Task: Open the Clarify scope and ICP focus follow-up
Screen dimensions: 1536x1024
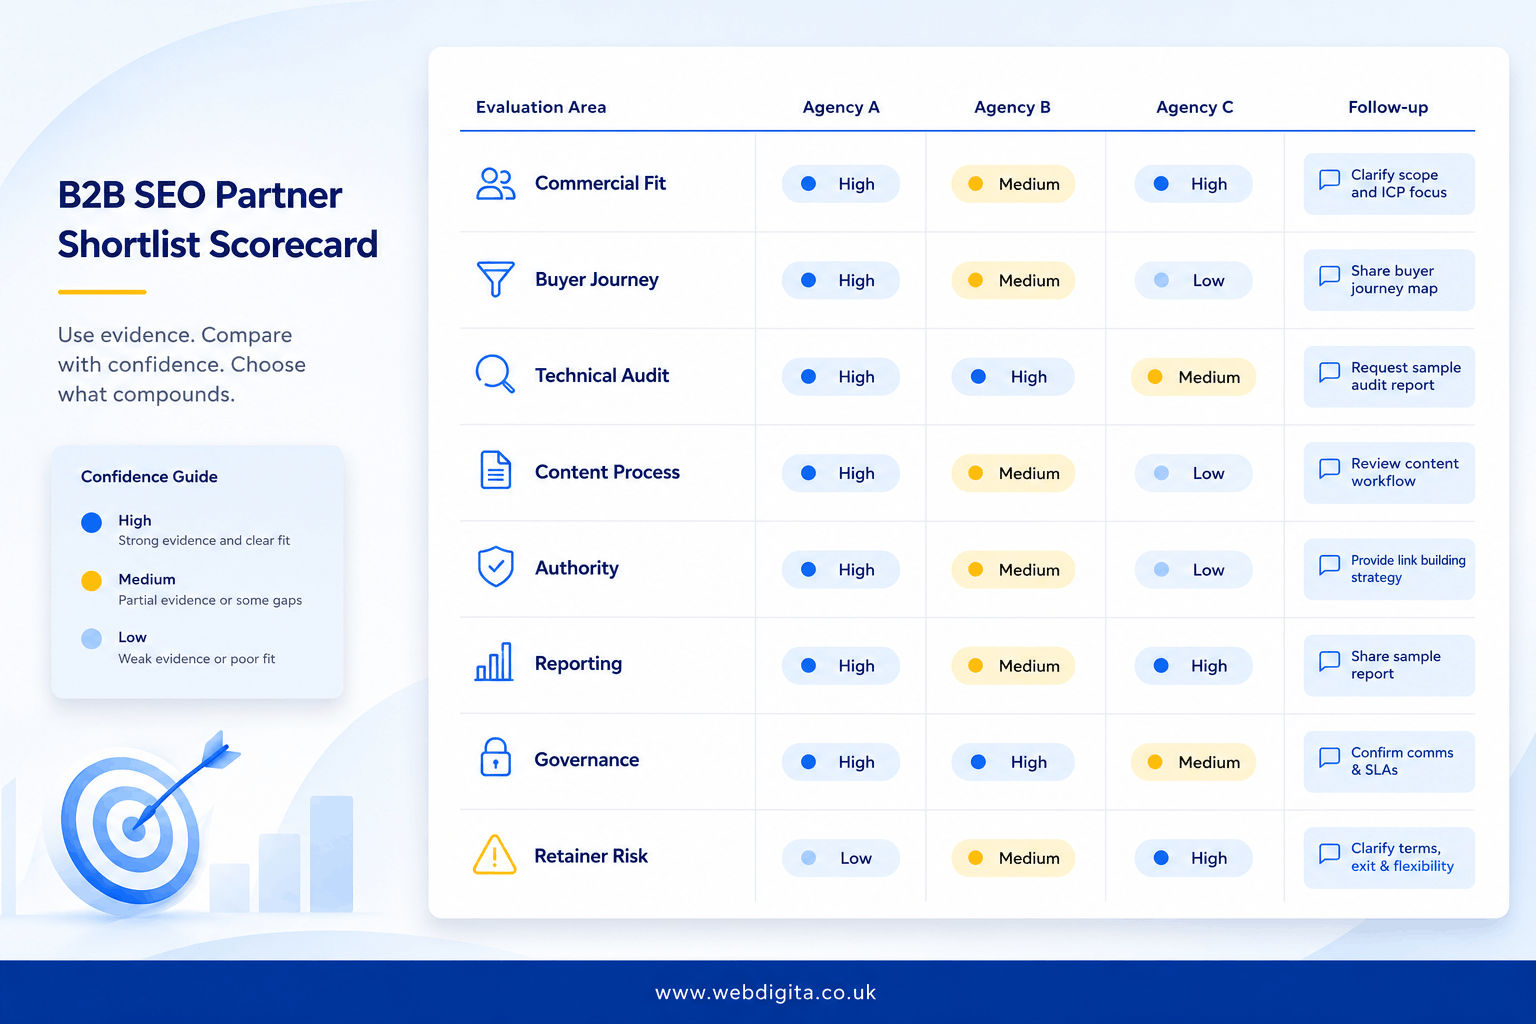Action: pyautogui.click(x=1389, y=184)
